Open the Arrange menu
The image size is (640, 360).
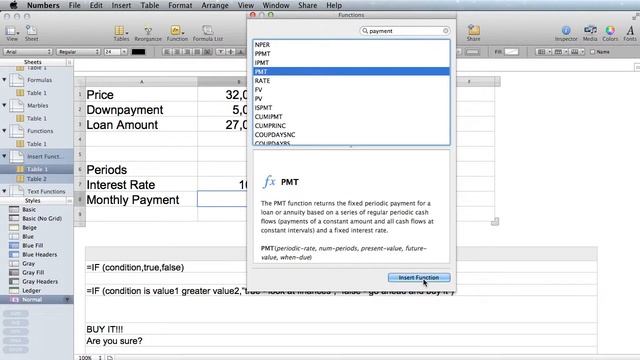coord(215,5)
